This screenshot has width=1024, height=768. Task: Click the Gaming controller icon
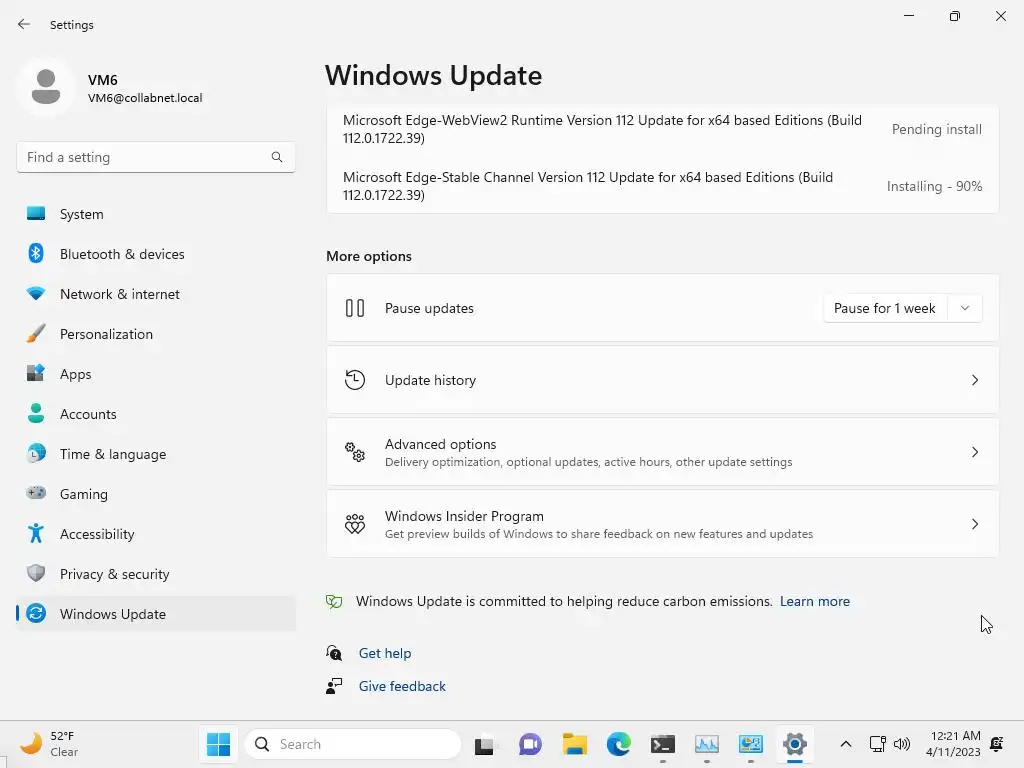click(36, 492)
